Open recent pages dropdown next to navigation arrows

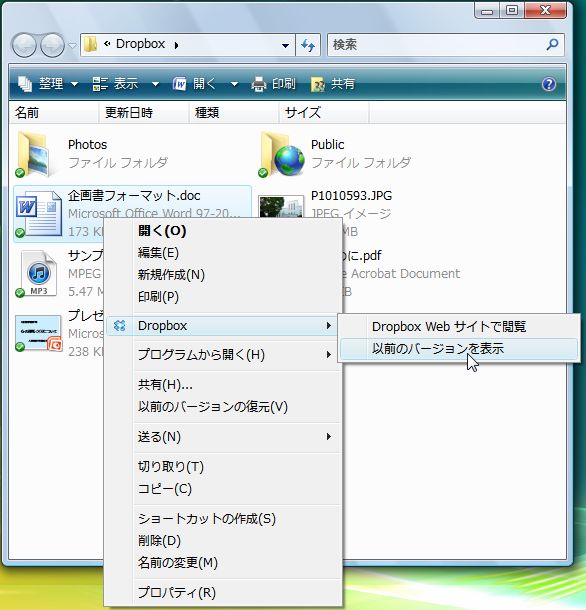(x=72, y=46)
